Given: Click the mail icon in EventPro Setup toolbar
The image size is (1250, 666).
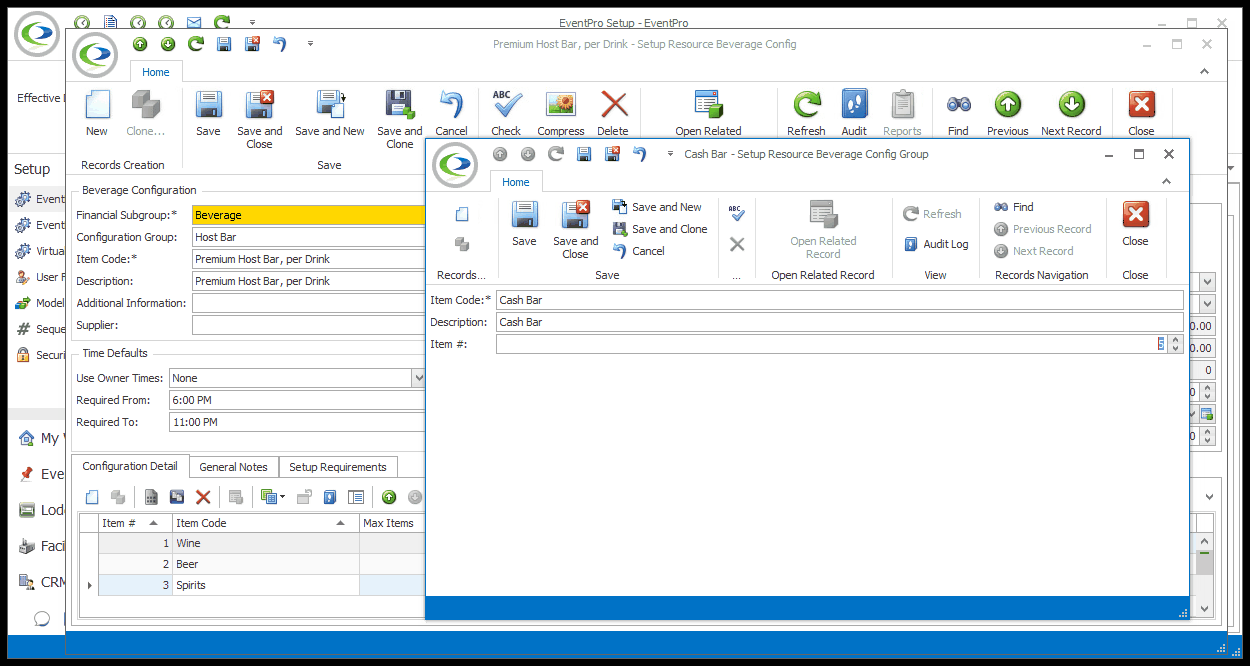Looking at the screenshot, I should 194,22.
